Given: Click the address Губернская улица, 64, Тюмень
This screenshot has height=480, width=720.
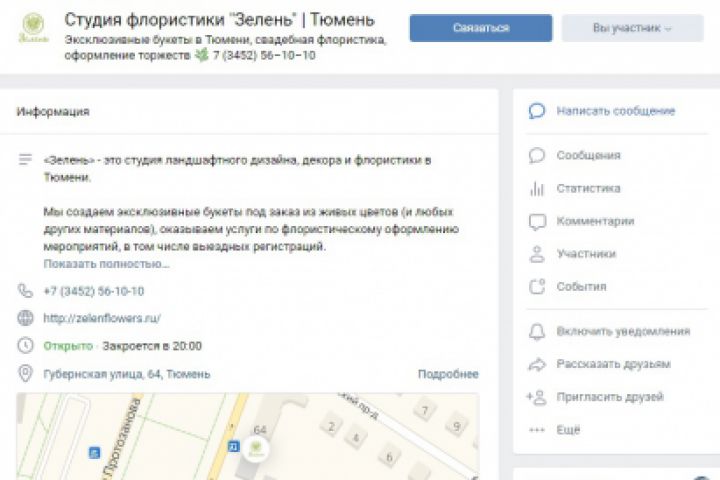Looking at the screenshot, I should tap(127, 374).
